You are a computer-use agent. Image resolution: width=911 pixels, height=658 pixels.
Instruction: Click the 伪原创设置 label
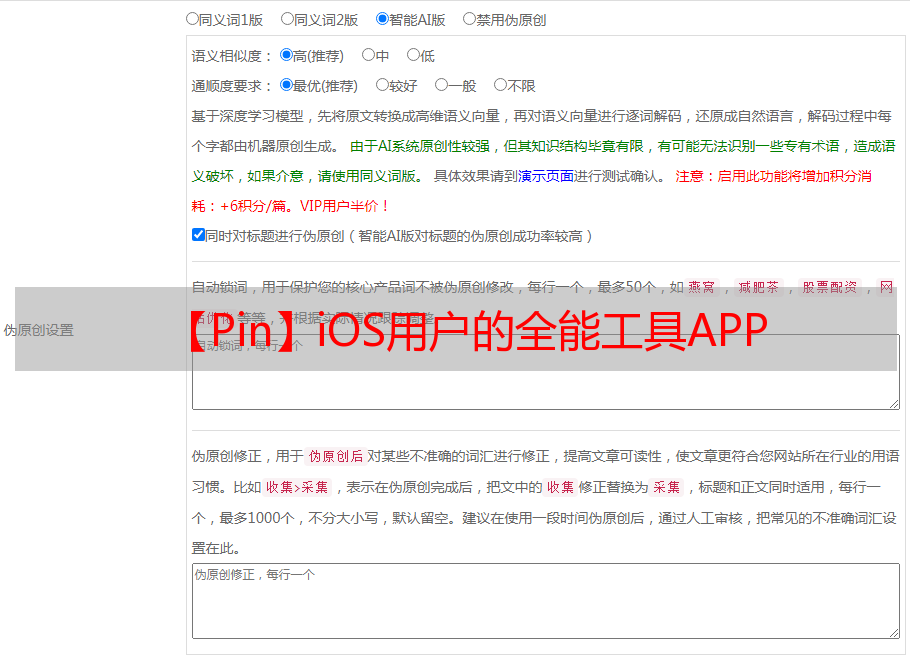click(x=38, y=330)
